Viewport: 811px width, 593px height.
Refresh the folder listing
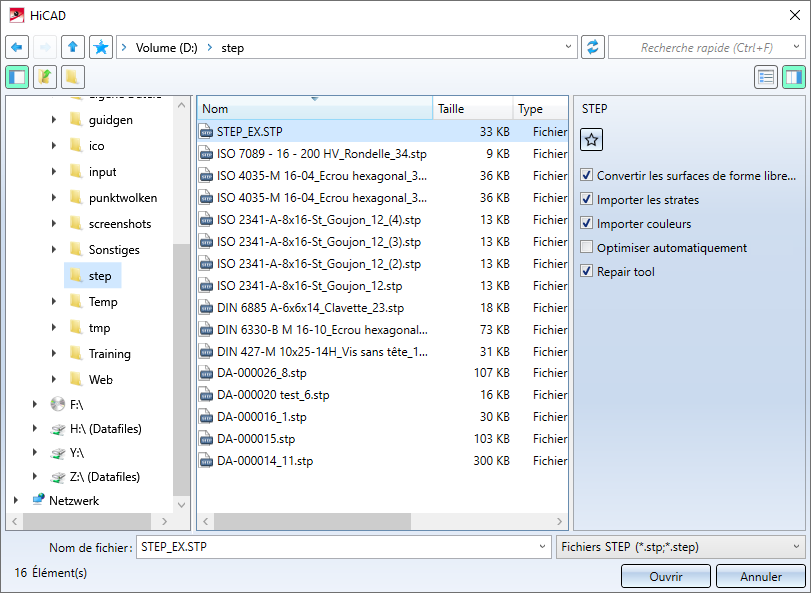click(x=593, y=48)
